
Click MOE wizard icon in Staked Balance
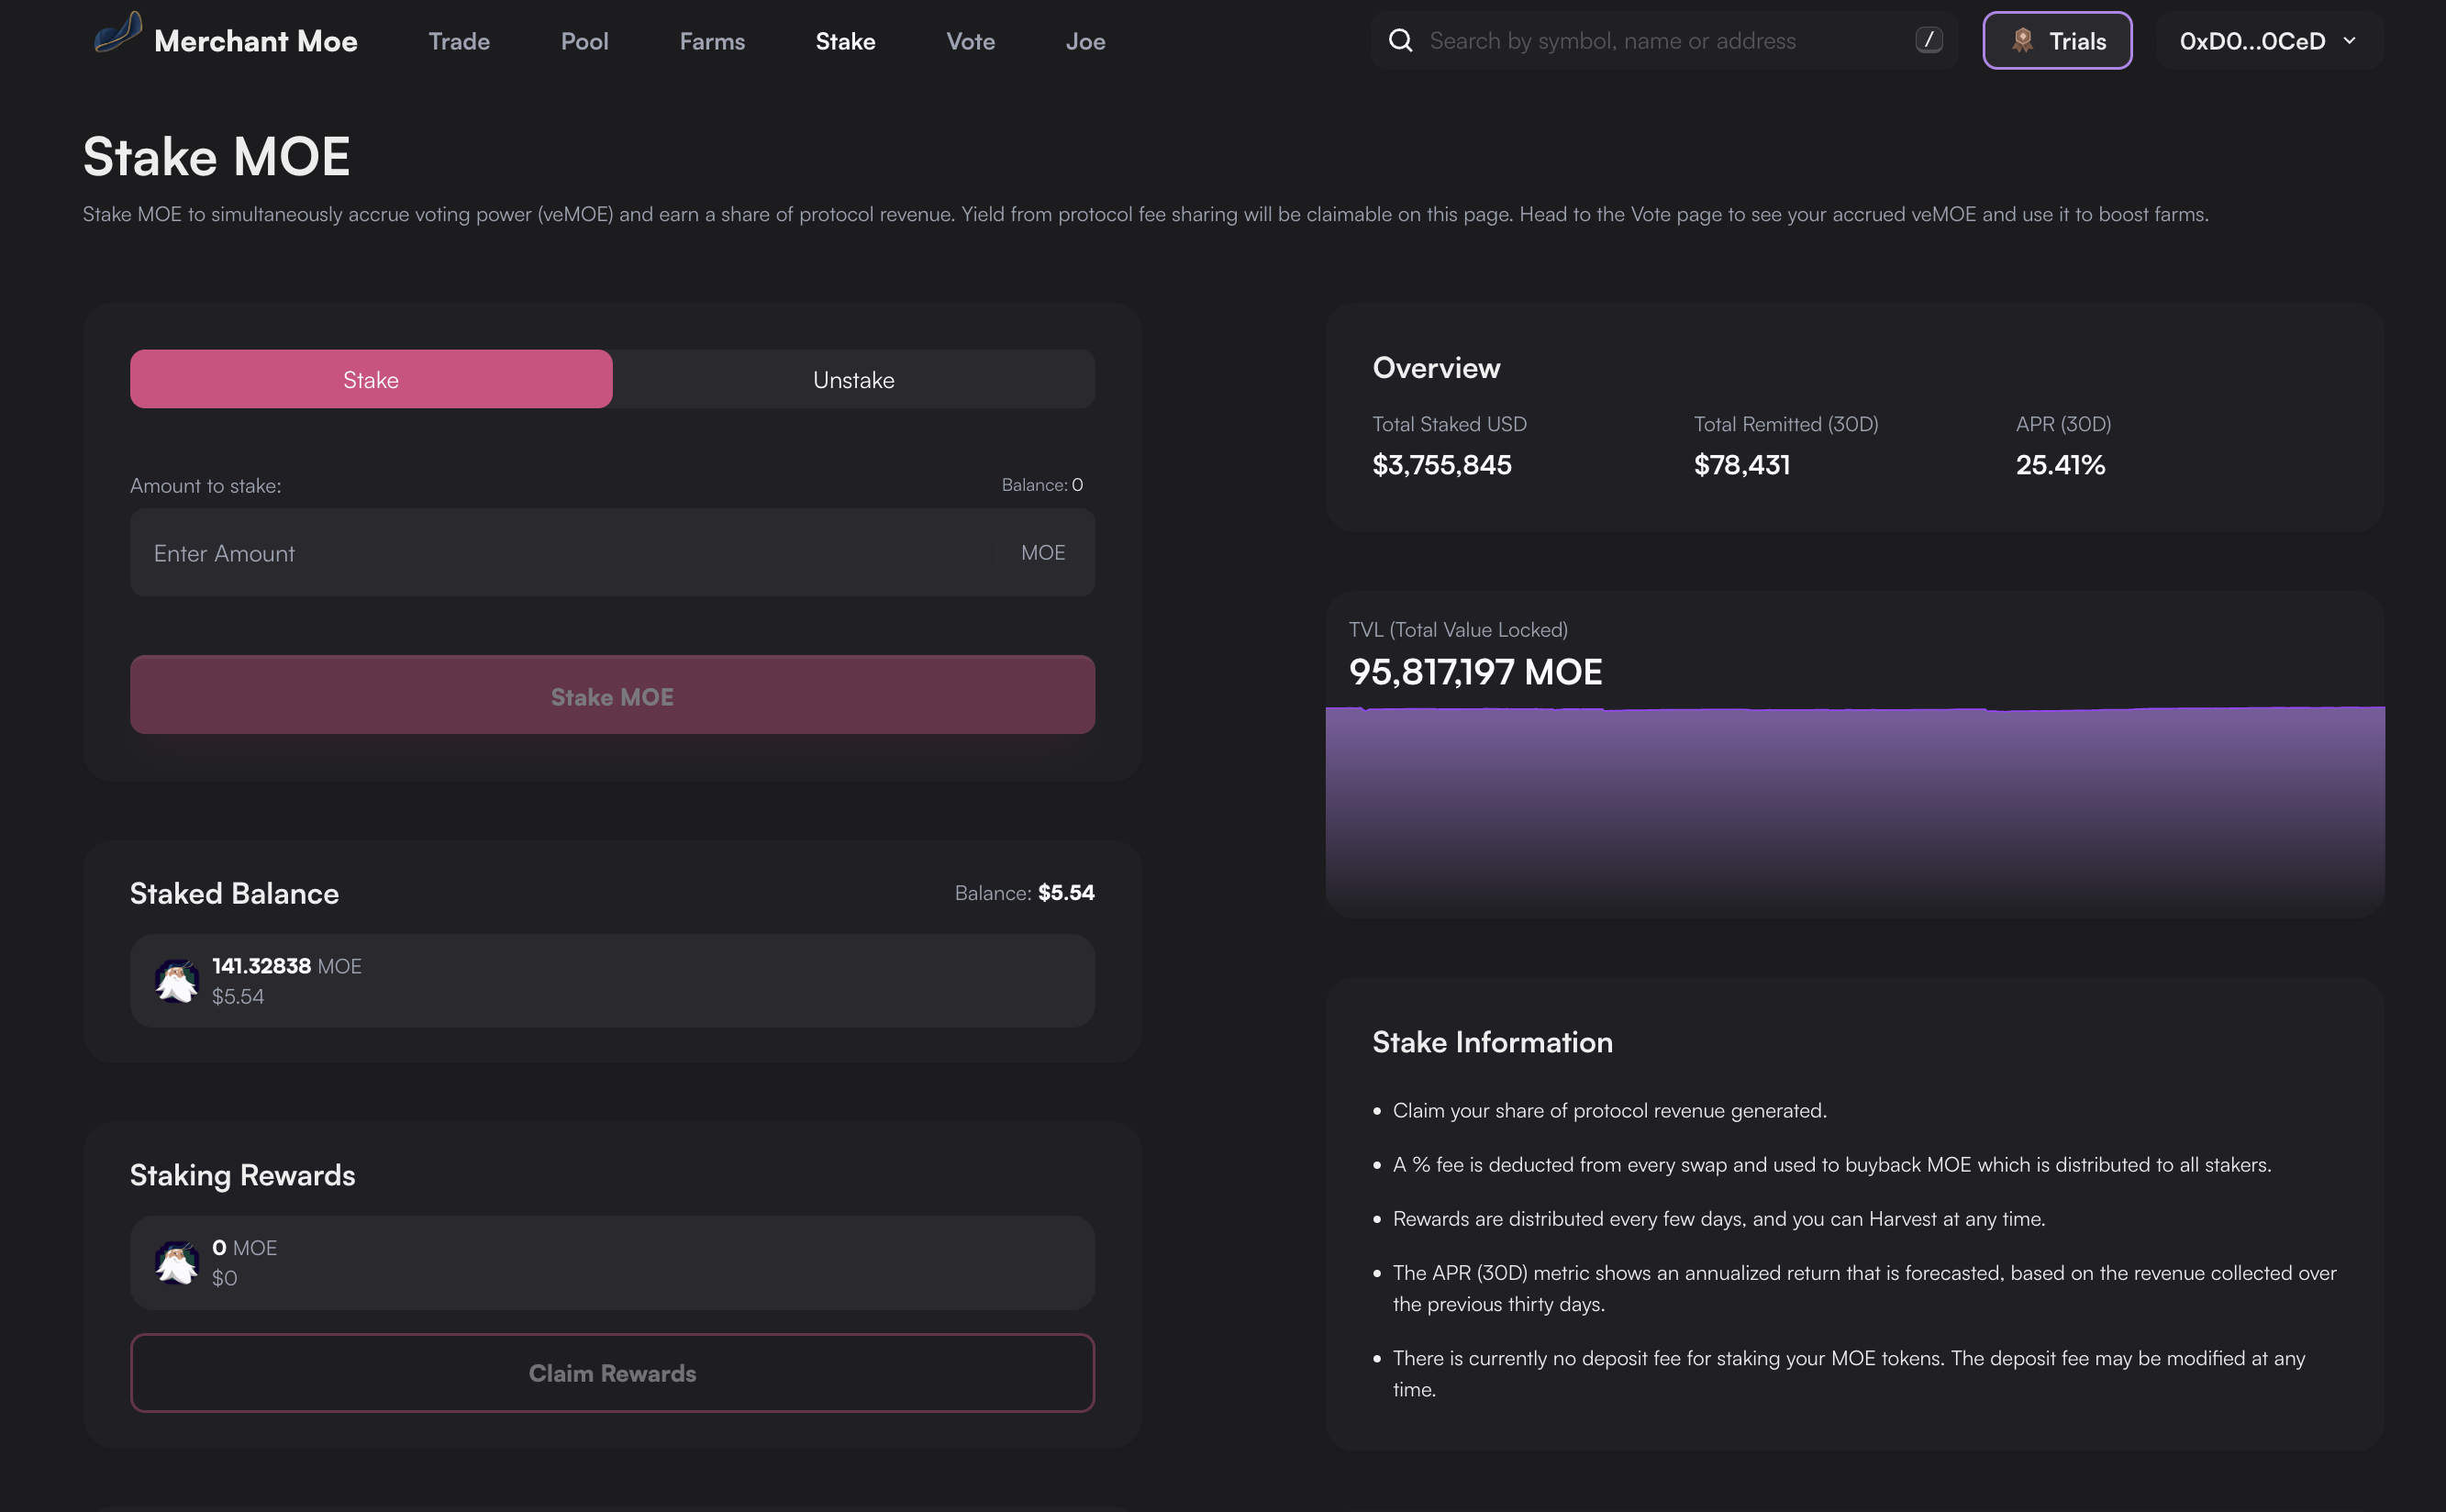[176, 981]
